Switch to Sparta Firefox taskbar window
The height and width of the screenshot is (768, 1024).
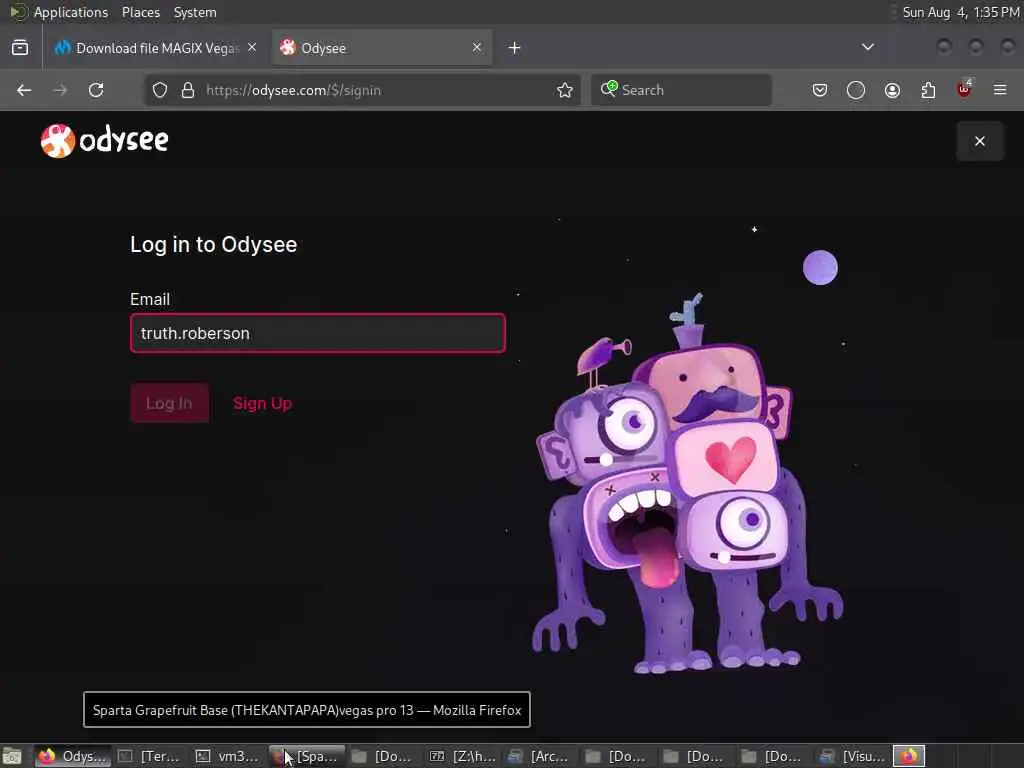307,756
